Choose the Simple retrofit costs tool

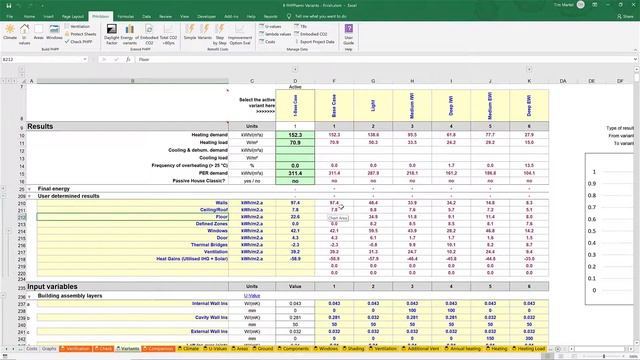point(190,32)
